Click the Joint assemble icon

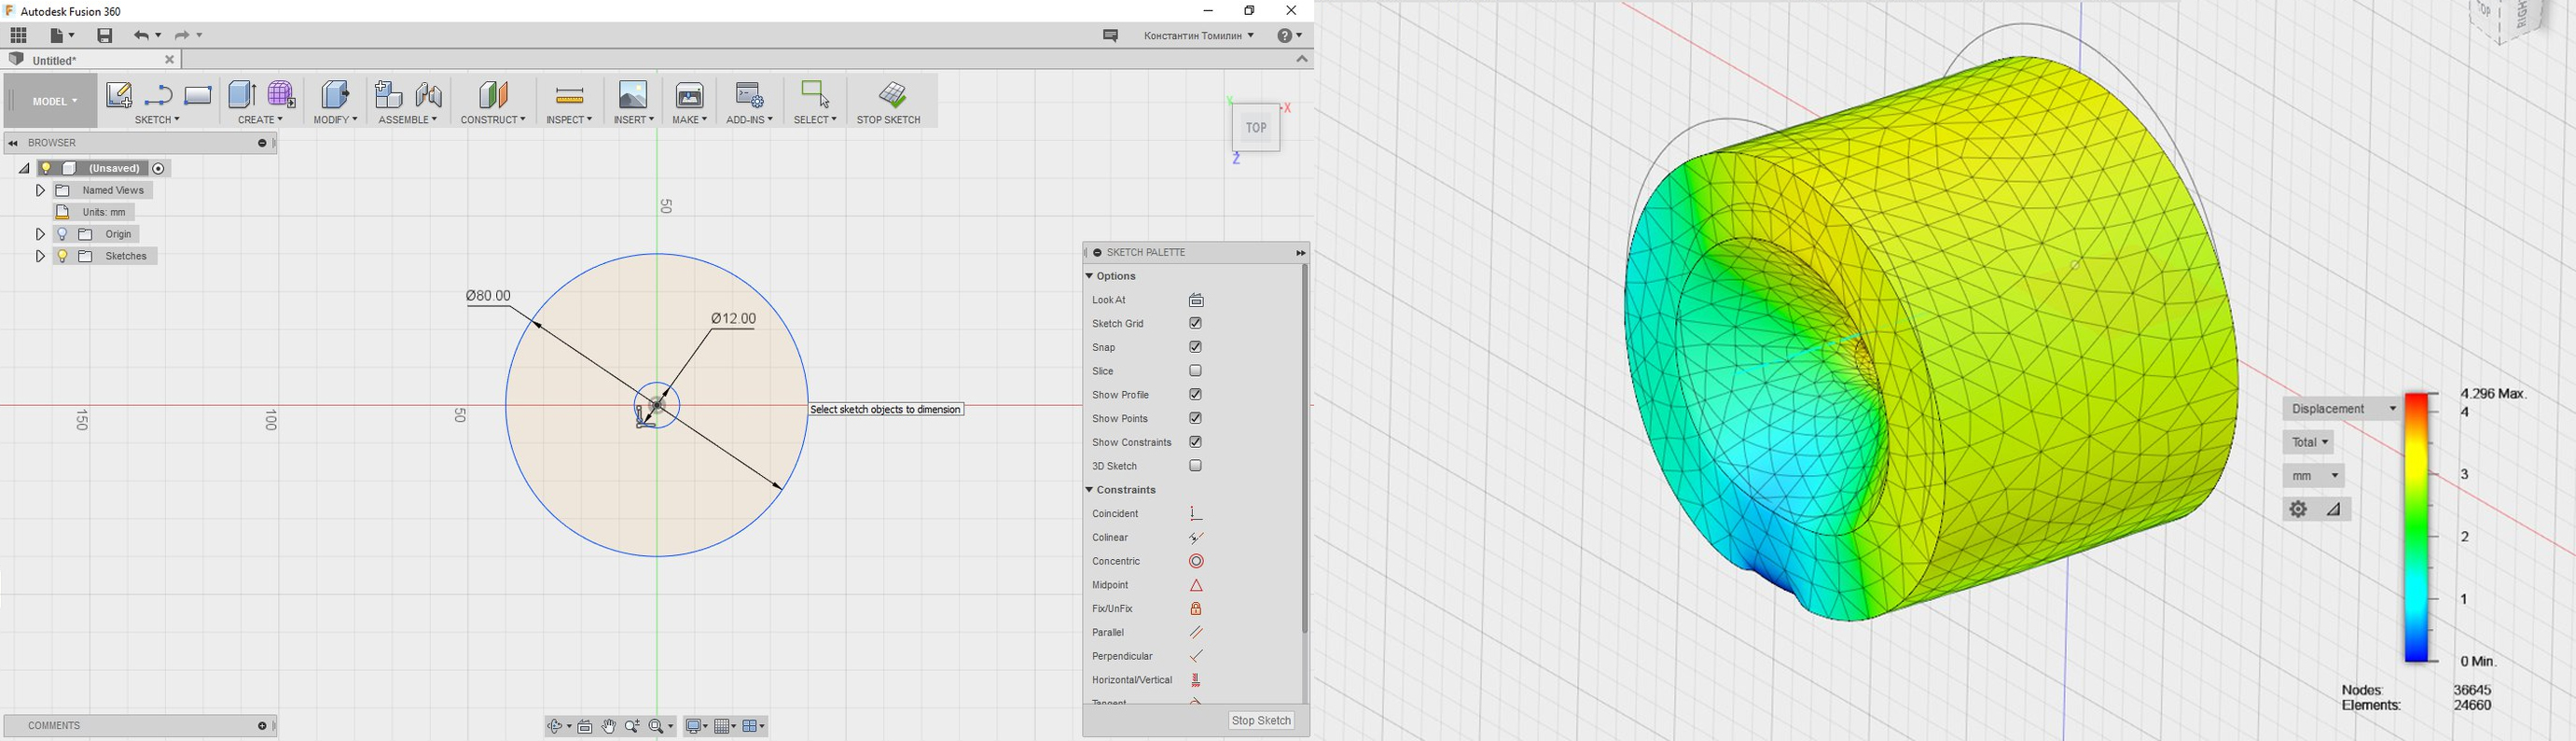pos(429,94)
